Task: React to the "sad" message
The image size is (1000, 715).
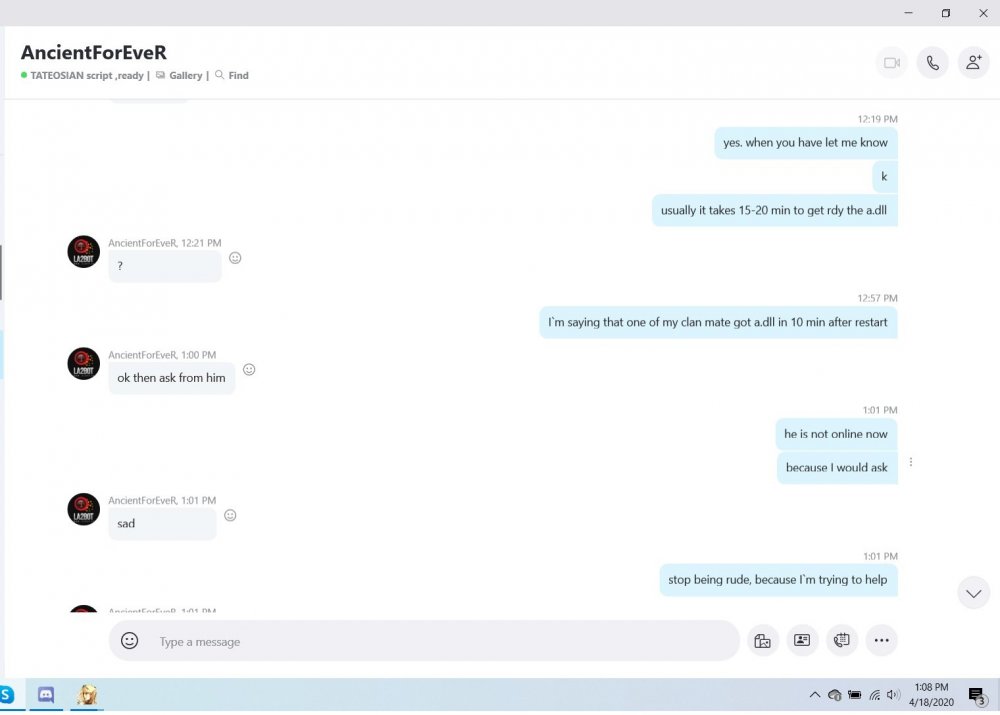Action: click(x=230, y=515)
